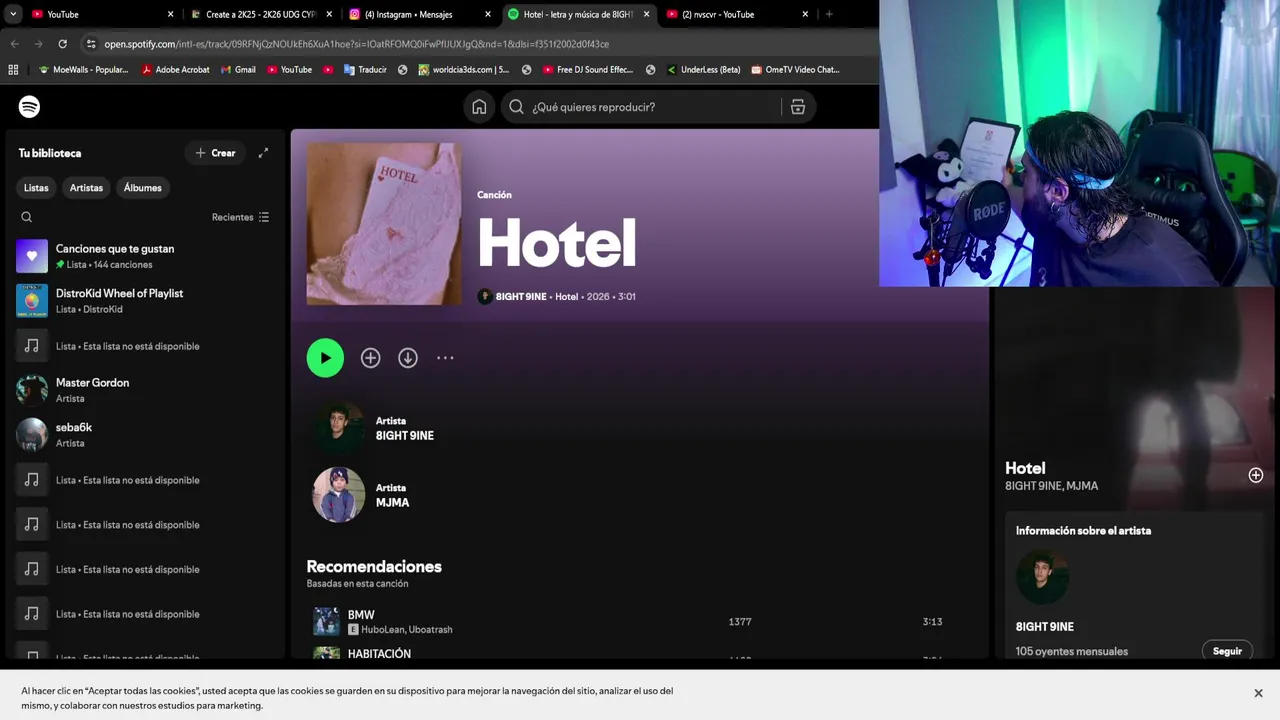Open the HuboLean artist link under BMW

(382, 630)
